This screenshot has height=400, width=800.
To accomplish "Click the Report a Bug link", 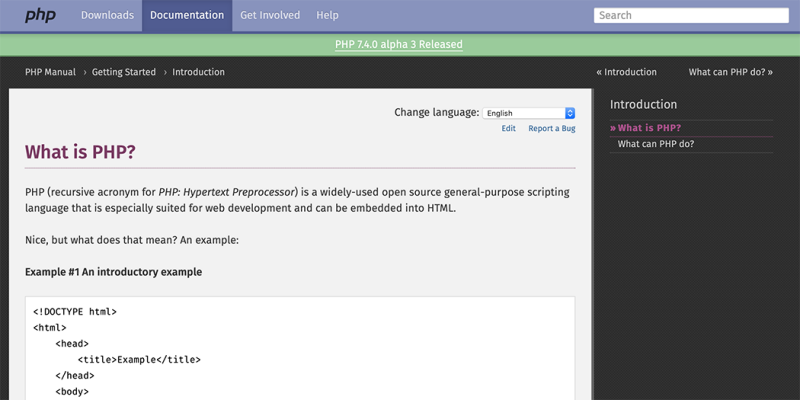I will 552,129.
